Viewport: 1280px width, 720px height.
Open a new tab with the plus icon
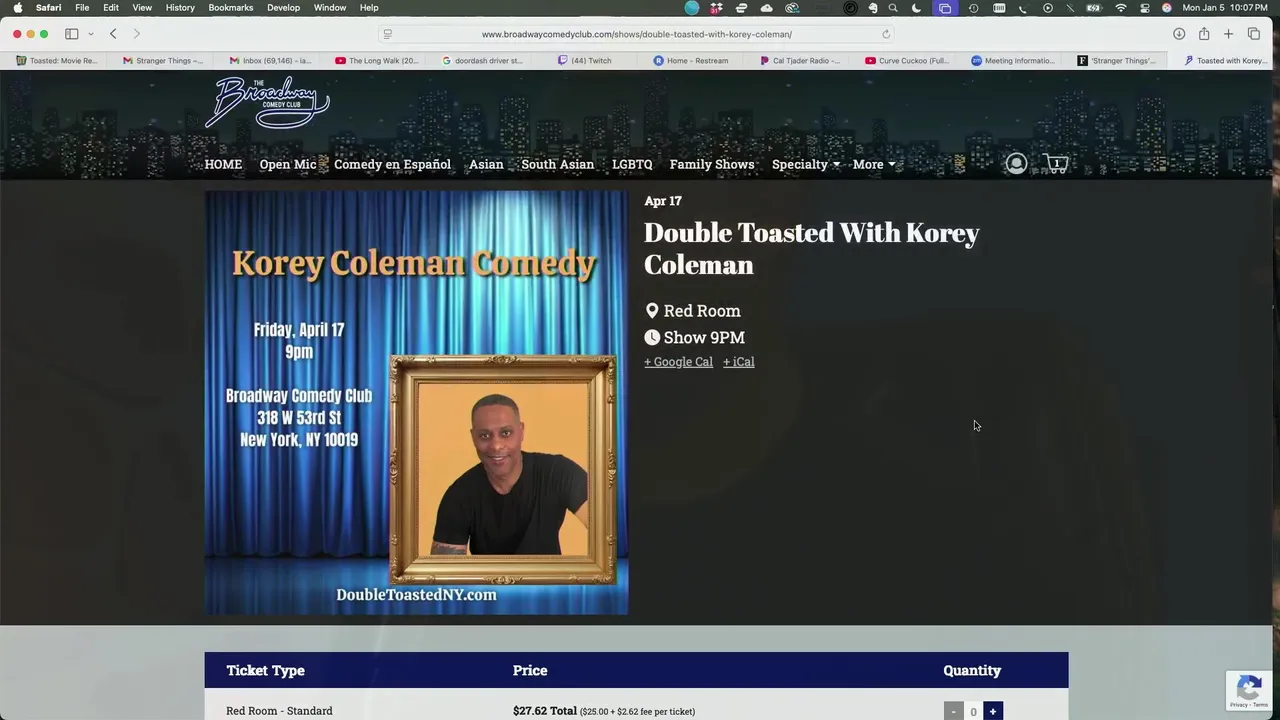click(x=1228, y=34)
